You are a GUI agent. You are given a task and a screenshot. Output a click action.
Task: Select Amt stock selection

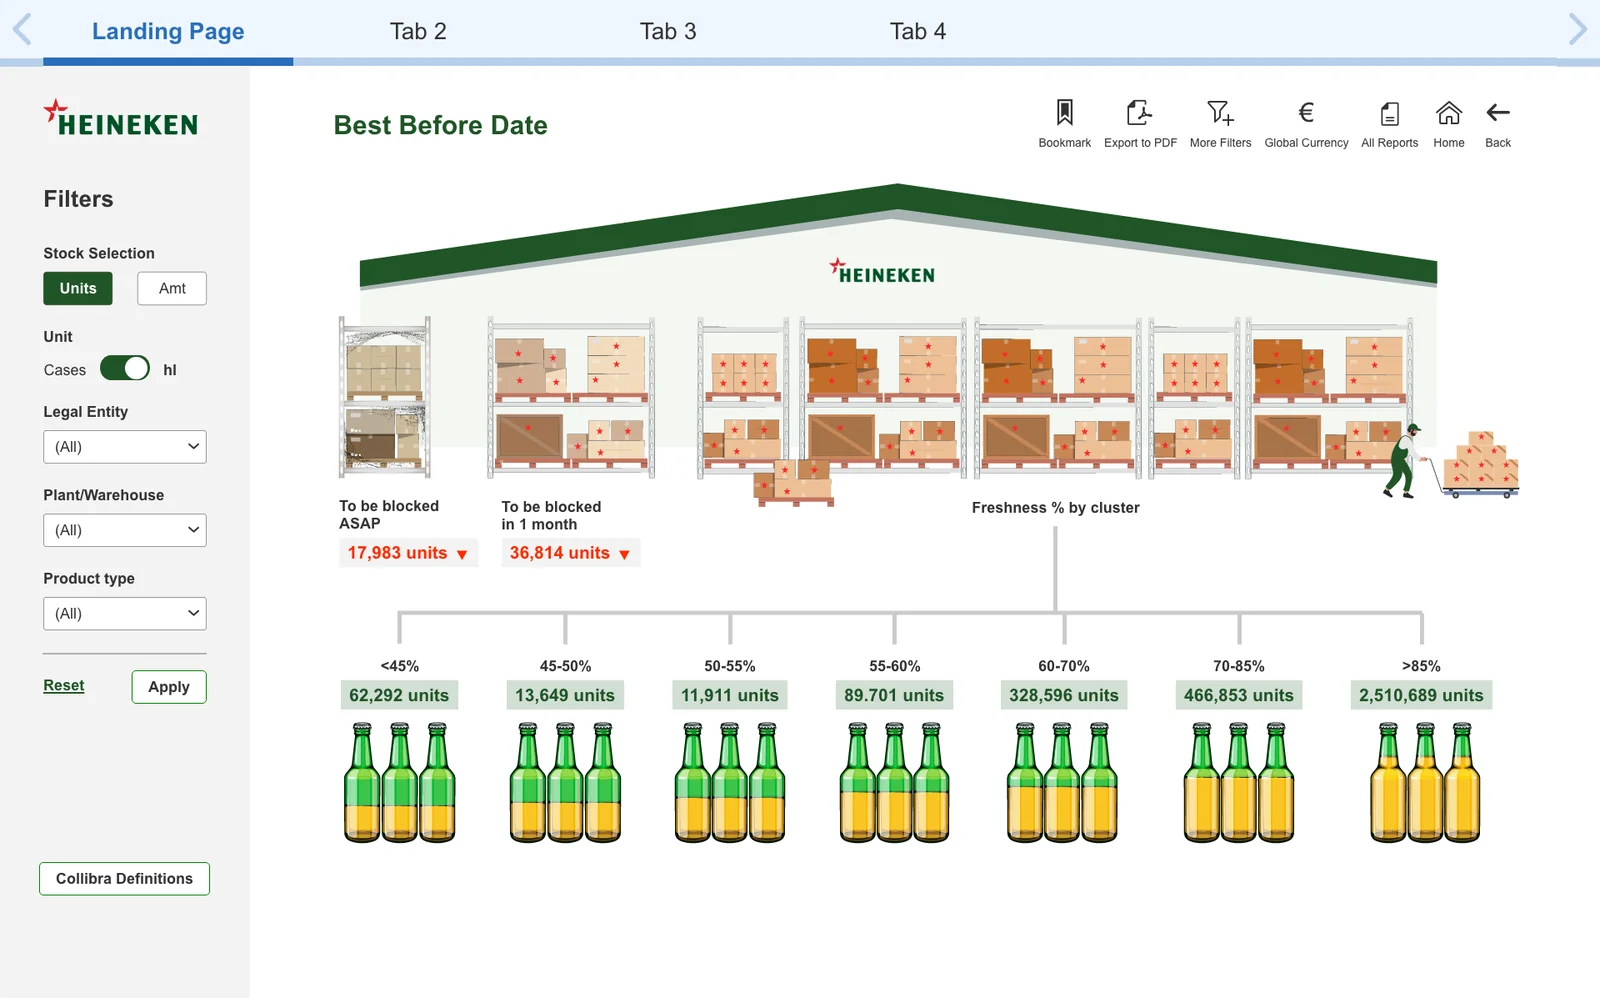tap(172, 288)
